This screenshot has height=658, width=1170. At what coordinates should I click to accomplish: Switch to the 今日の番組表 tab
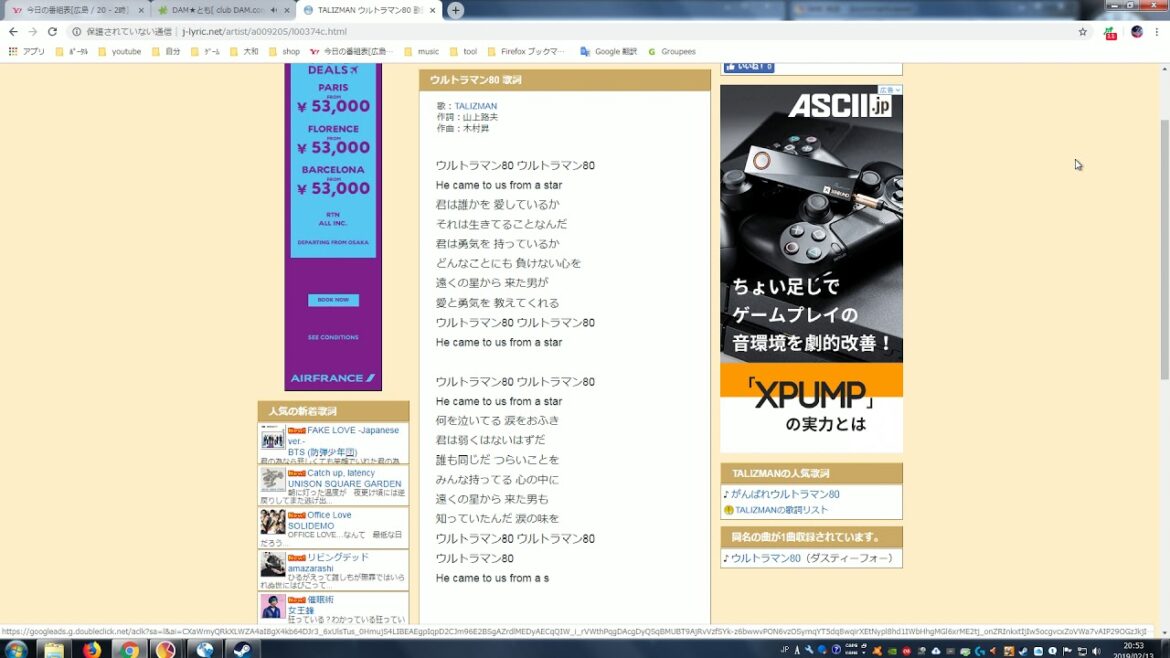(x=70, y=10)
